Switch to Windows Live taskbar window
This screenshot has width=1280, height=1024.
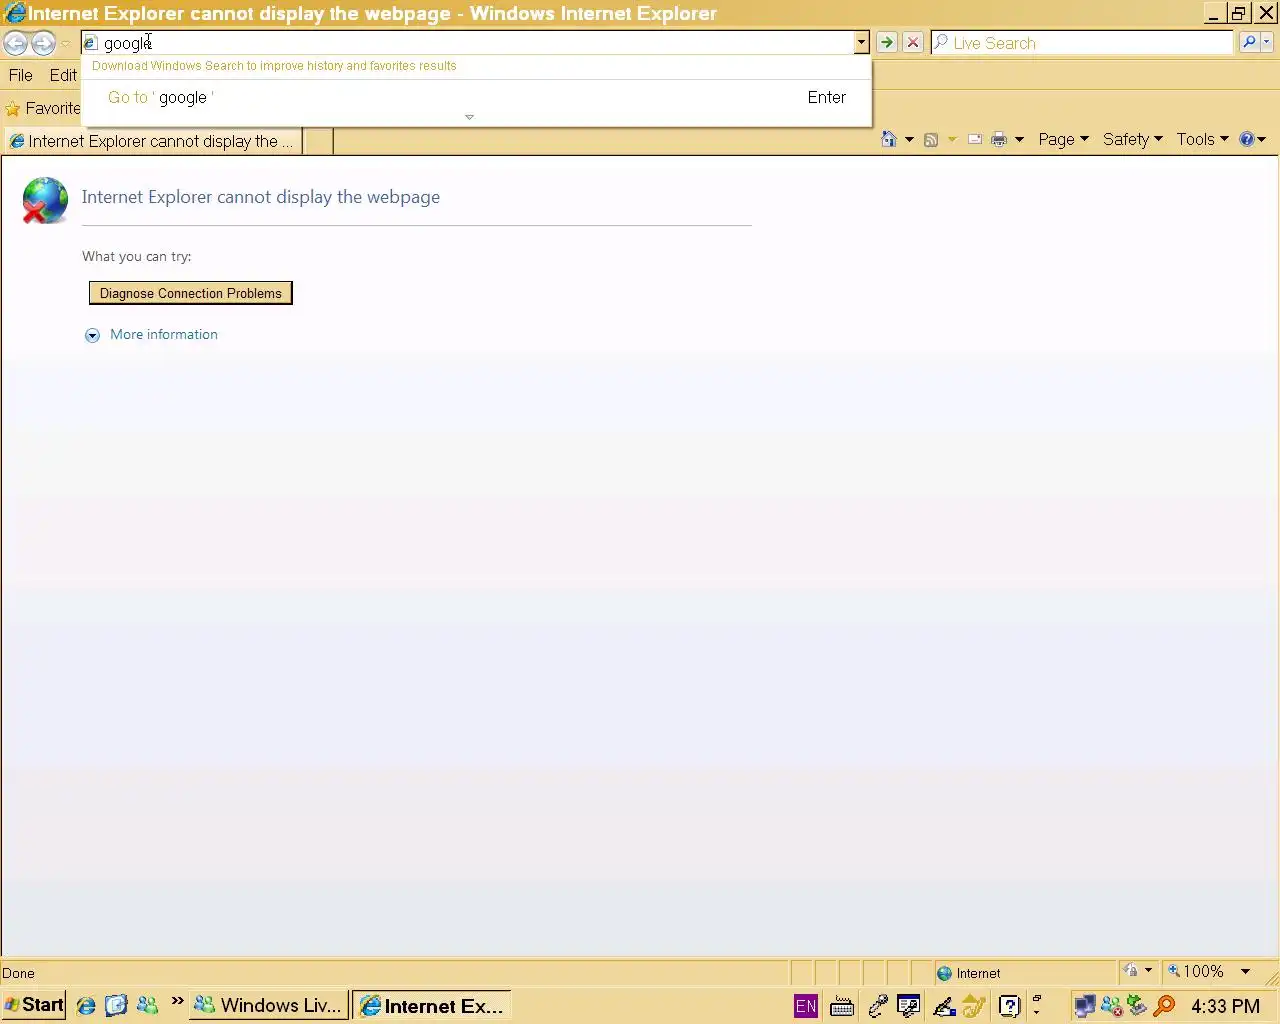point(270,1005)
